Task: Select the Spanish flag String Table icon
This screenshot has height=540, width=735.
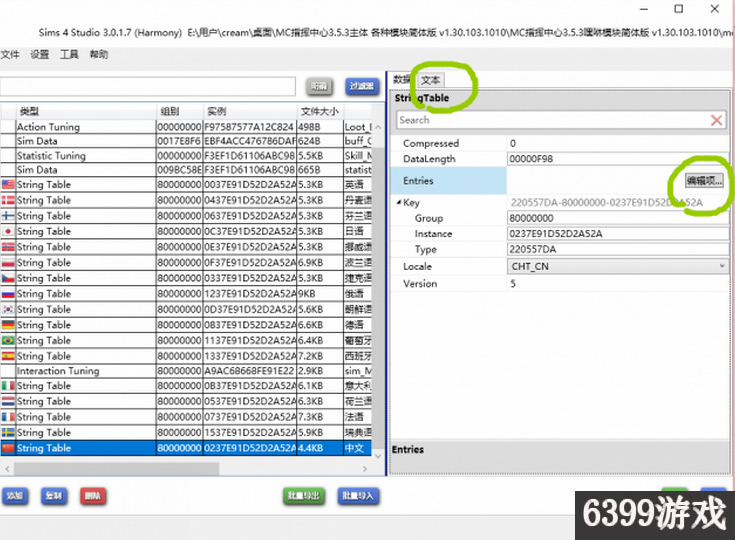Action: coord(8,356)
